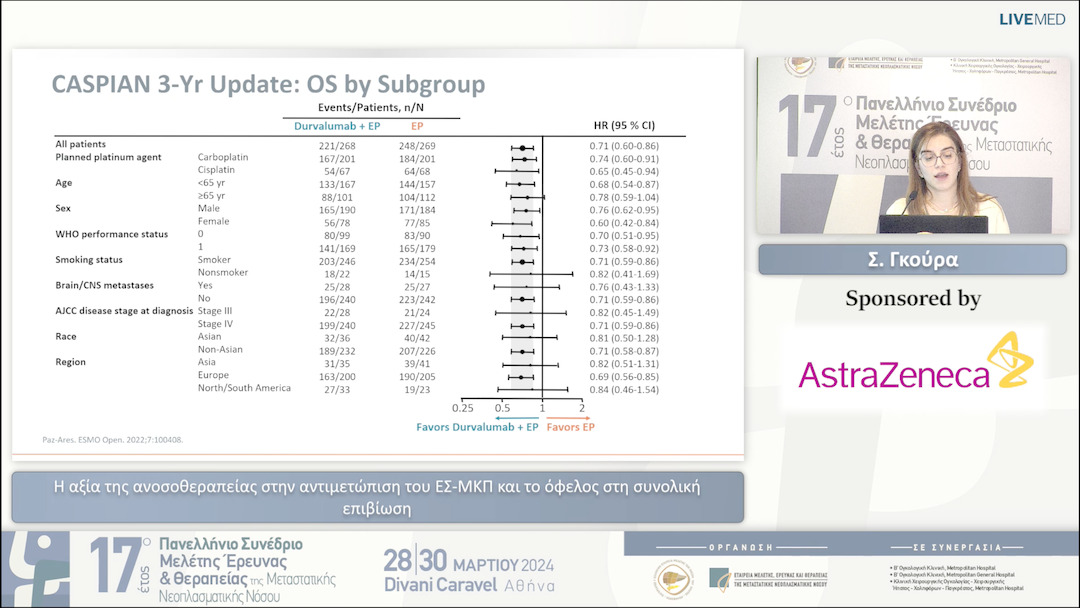Select the "WHO performance status" label

coord(112,234)
